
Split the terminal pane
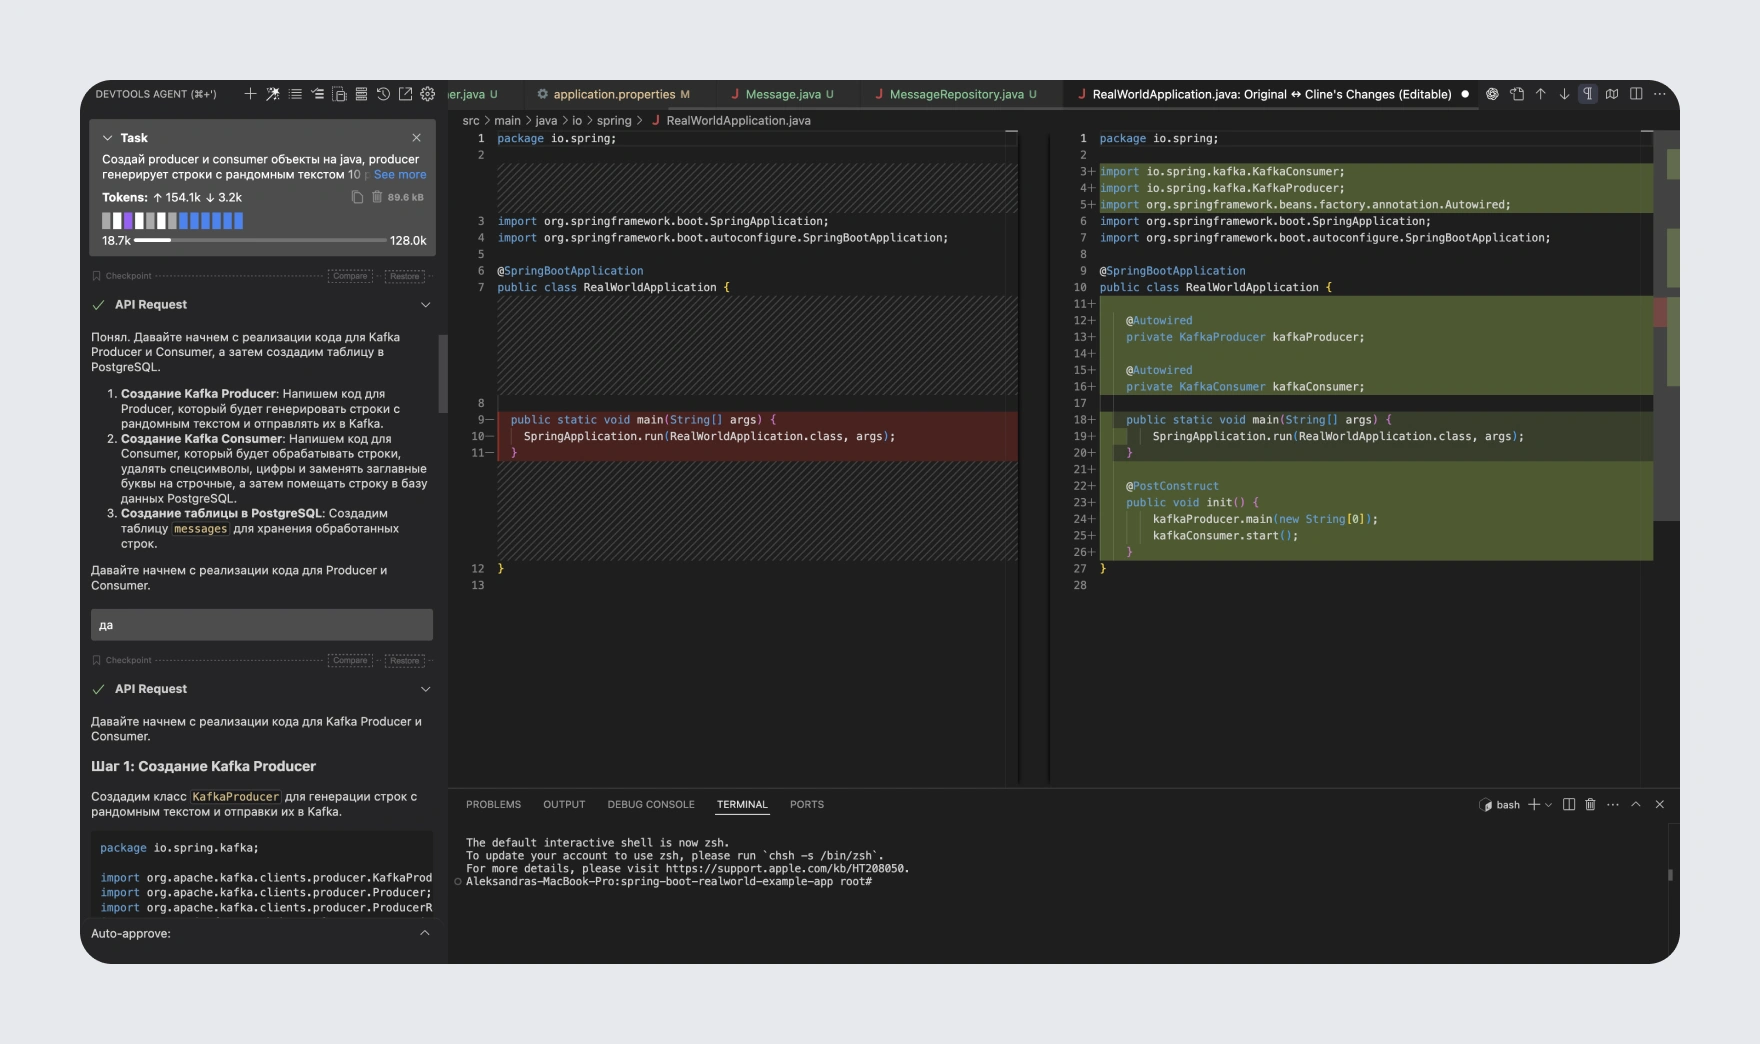pos(1570,804)
